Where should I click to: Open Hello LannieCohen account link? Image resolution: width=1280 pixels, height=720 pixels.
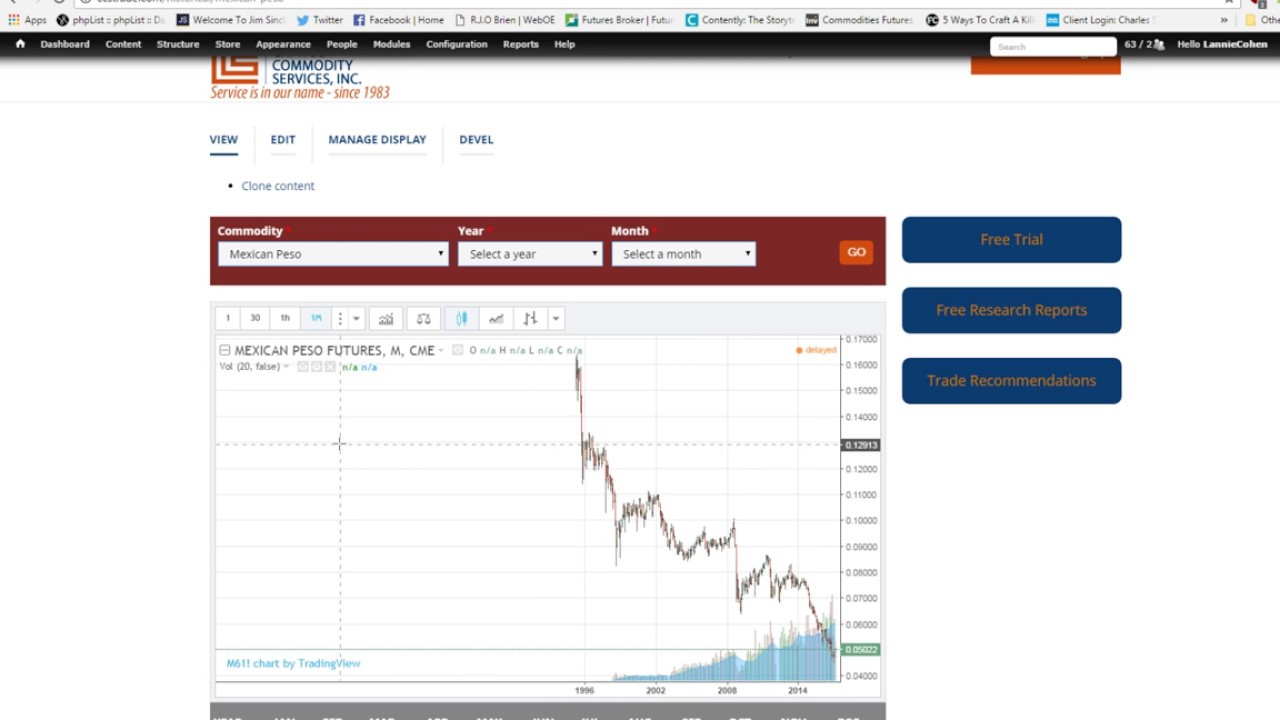click(1222, 44)
